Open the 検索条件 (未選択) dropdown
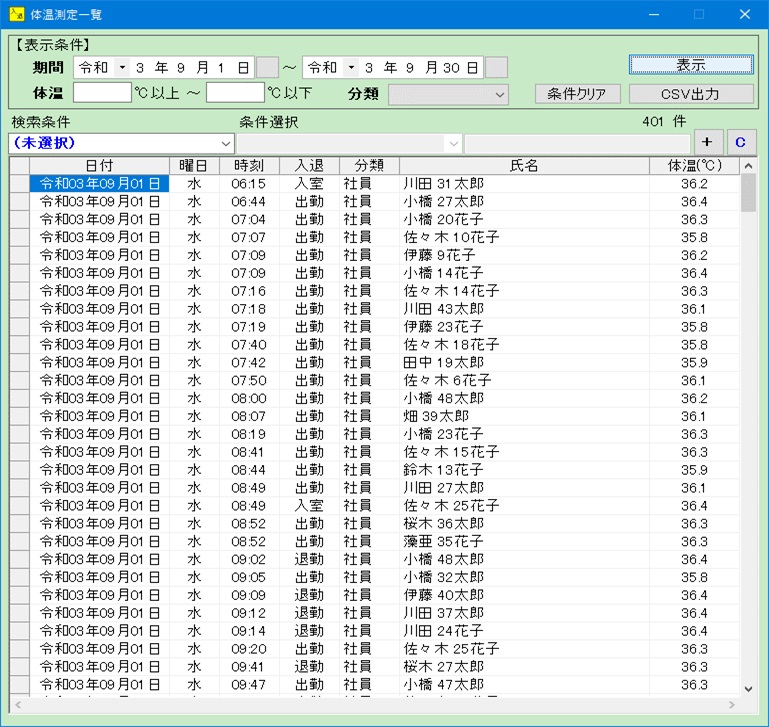 click(x=226, y=143)
